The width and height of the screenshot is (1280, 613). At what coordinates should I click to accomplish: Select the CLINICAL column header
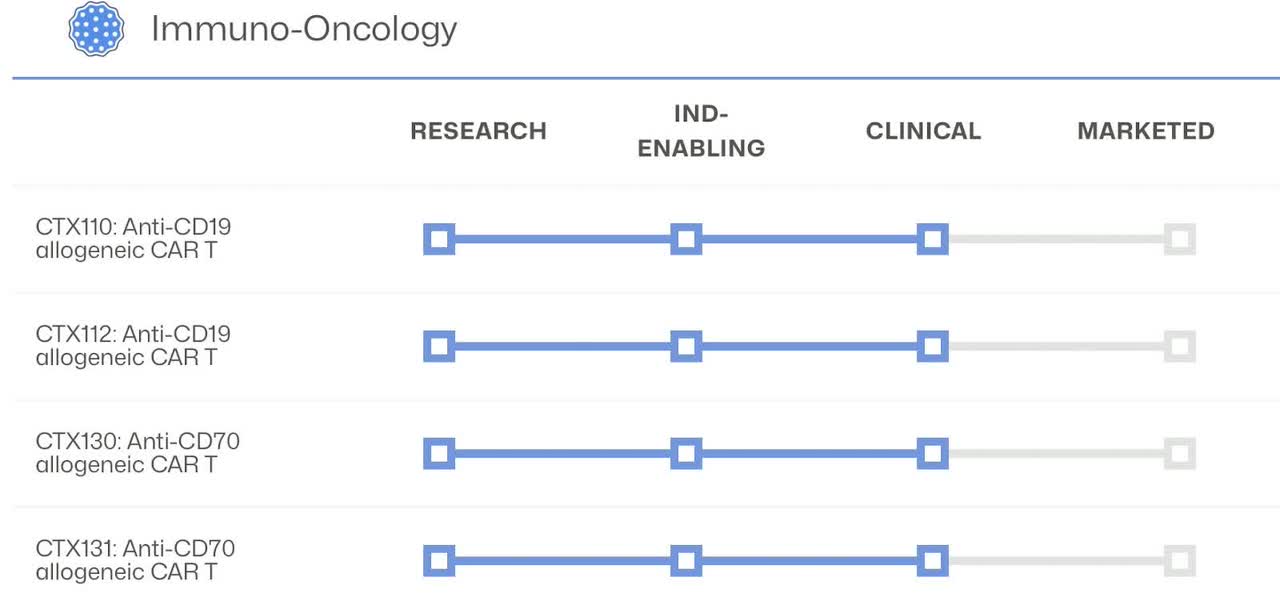coord(923,131)
